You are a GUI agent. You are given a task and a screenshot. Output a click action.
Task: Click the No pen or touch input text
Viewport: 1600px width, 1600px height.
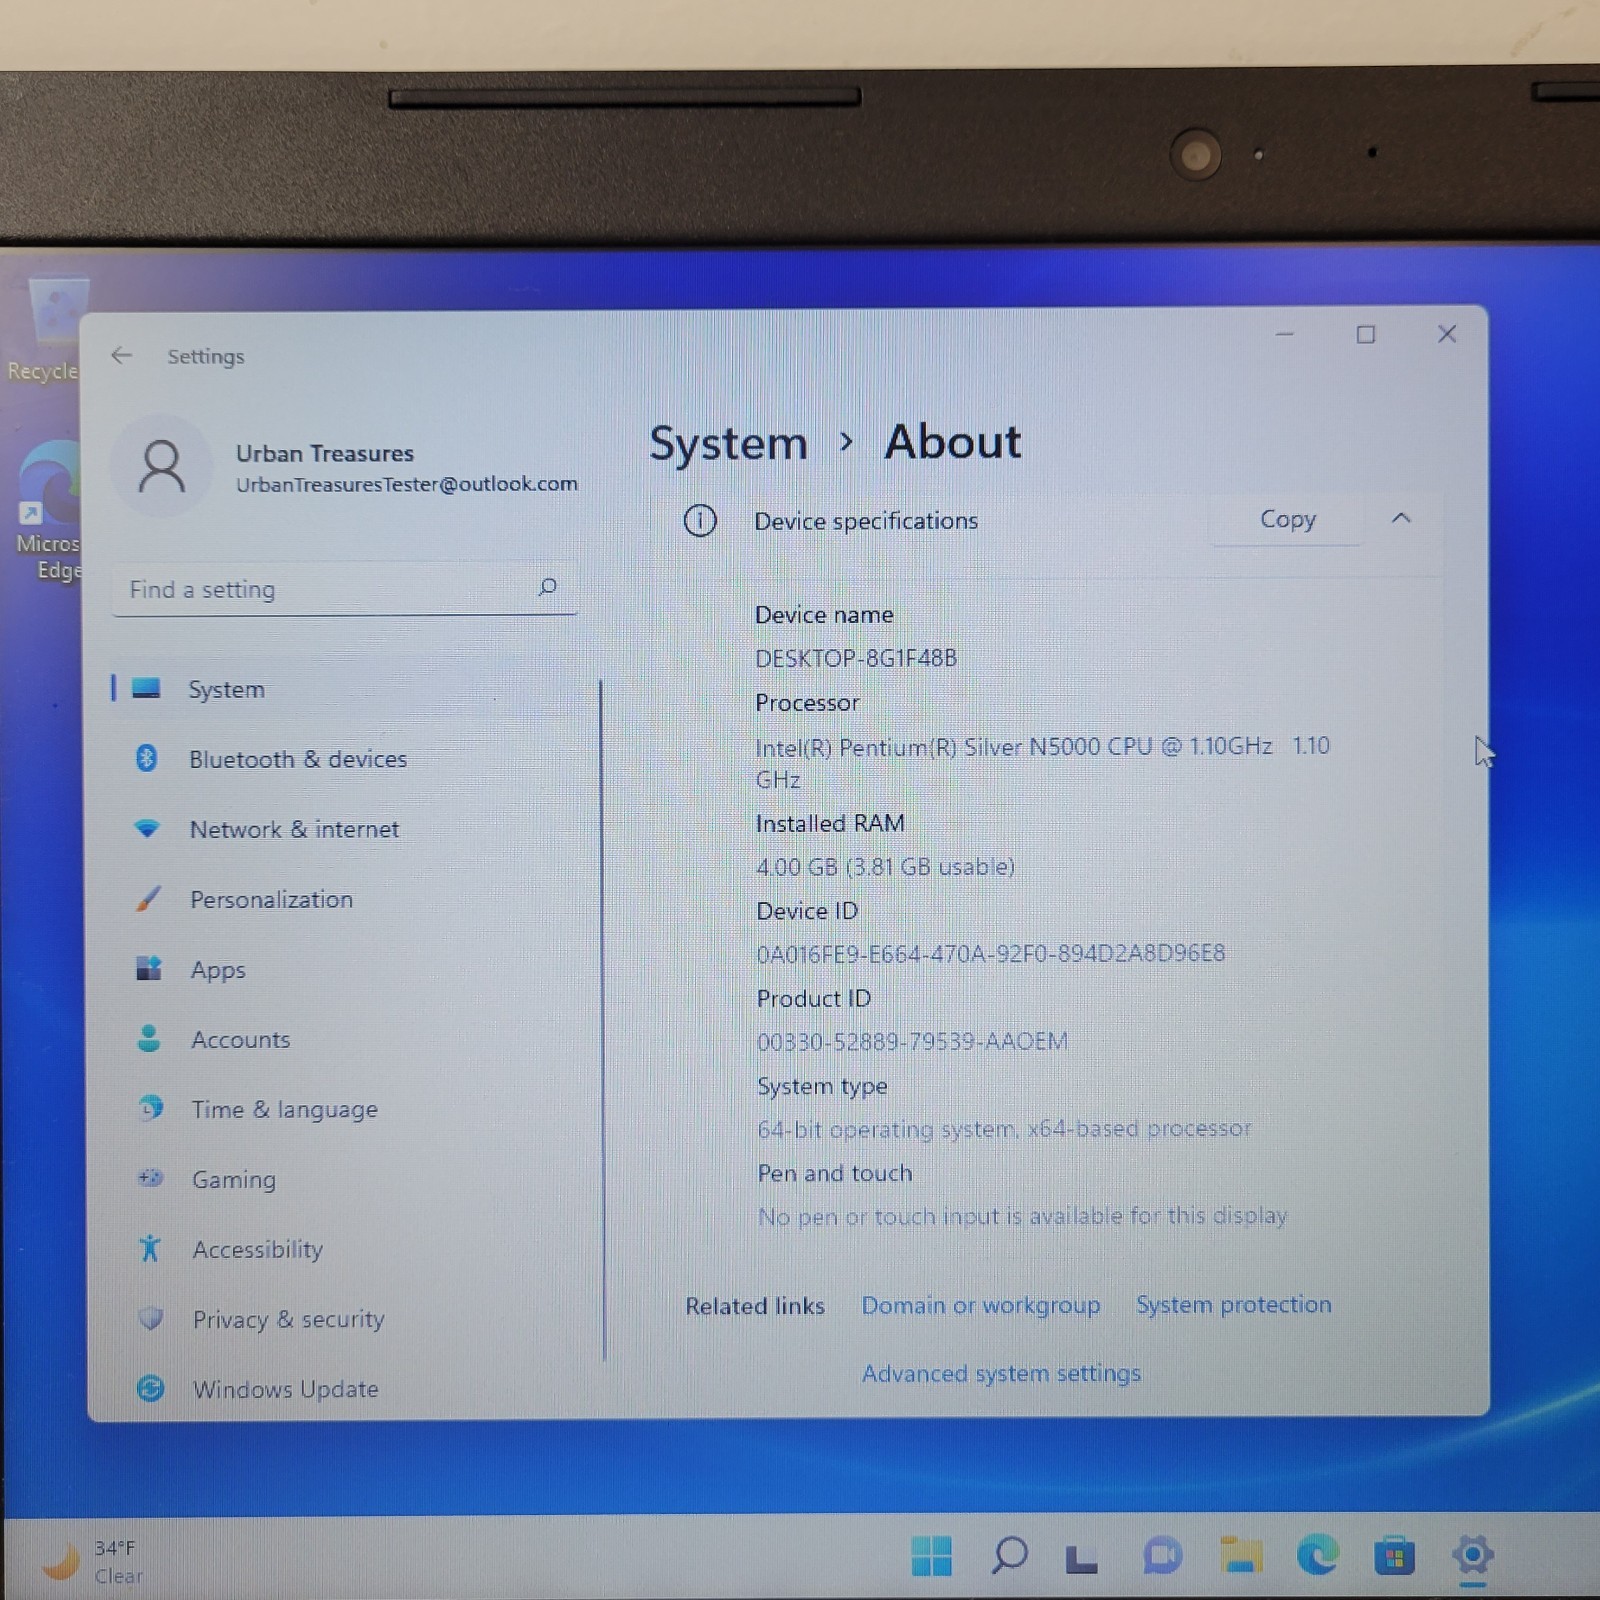coord(1022,1216)
